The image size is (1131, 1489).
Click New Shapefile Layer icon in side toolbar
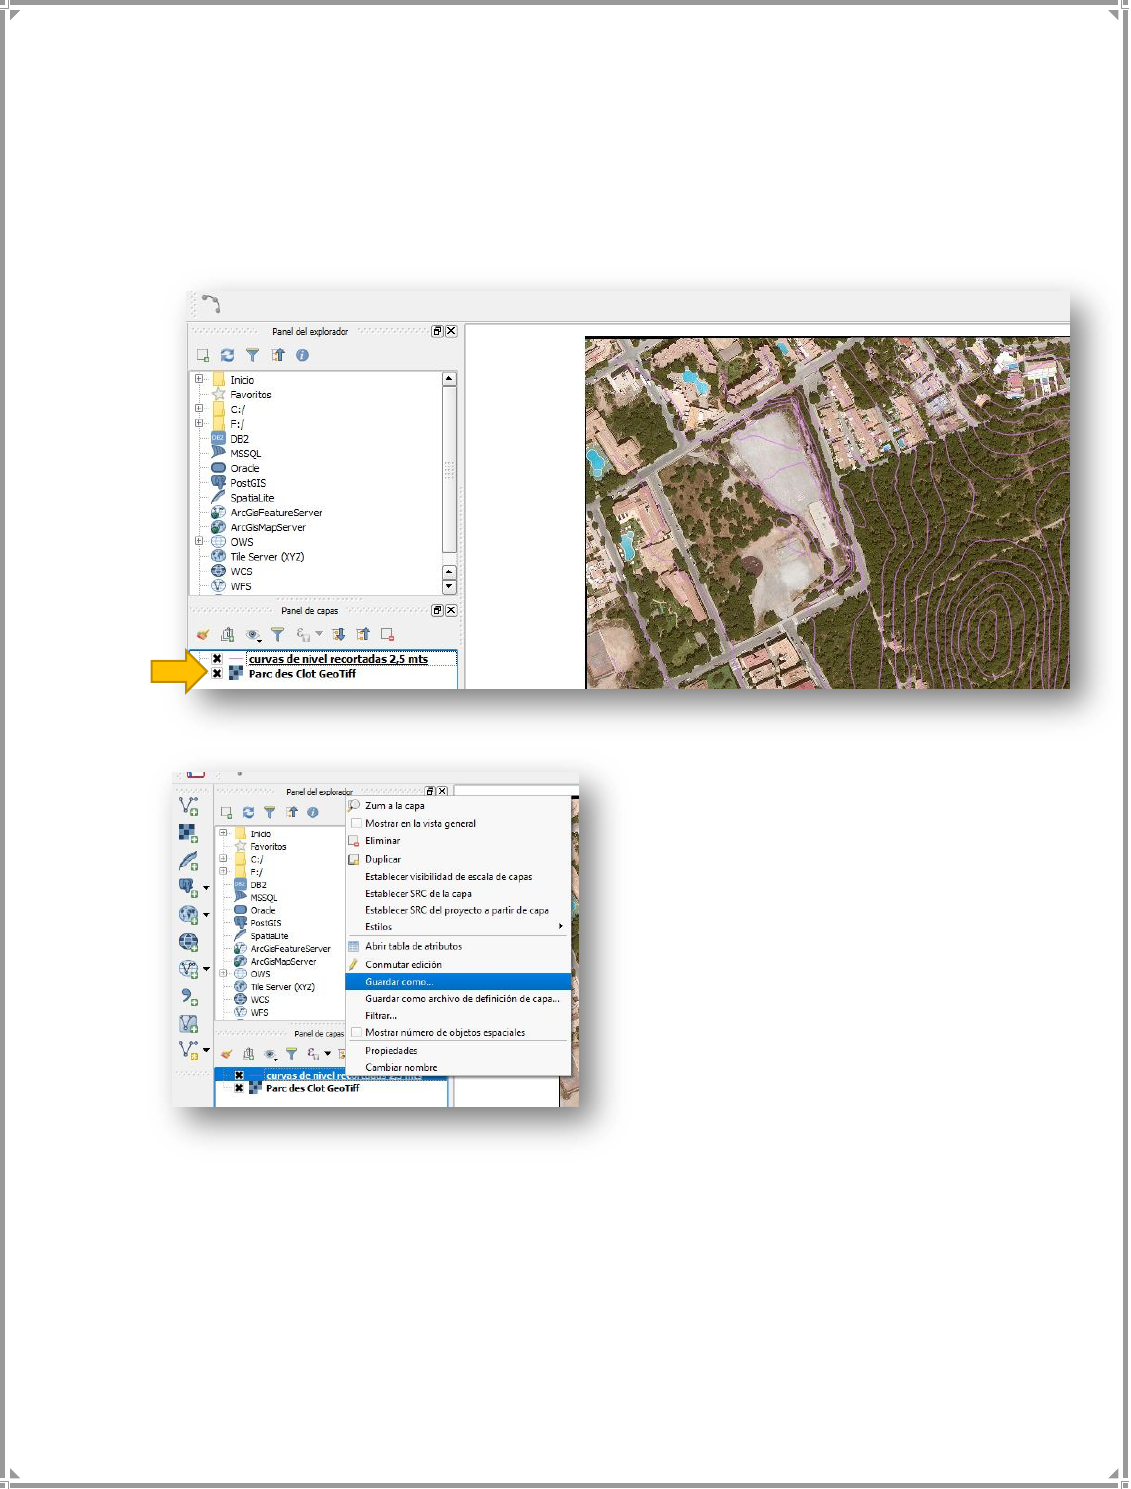point(188,1051)
